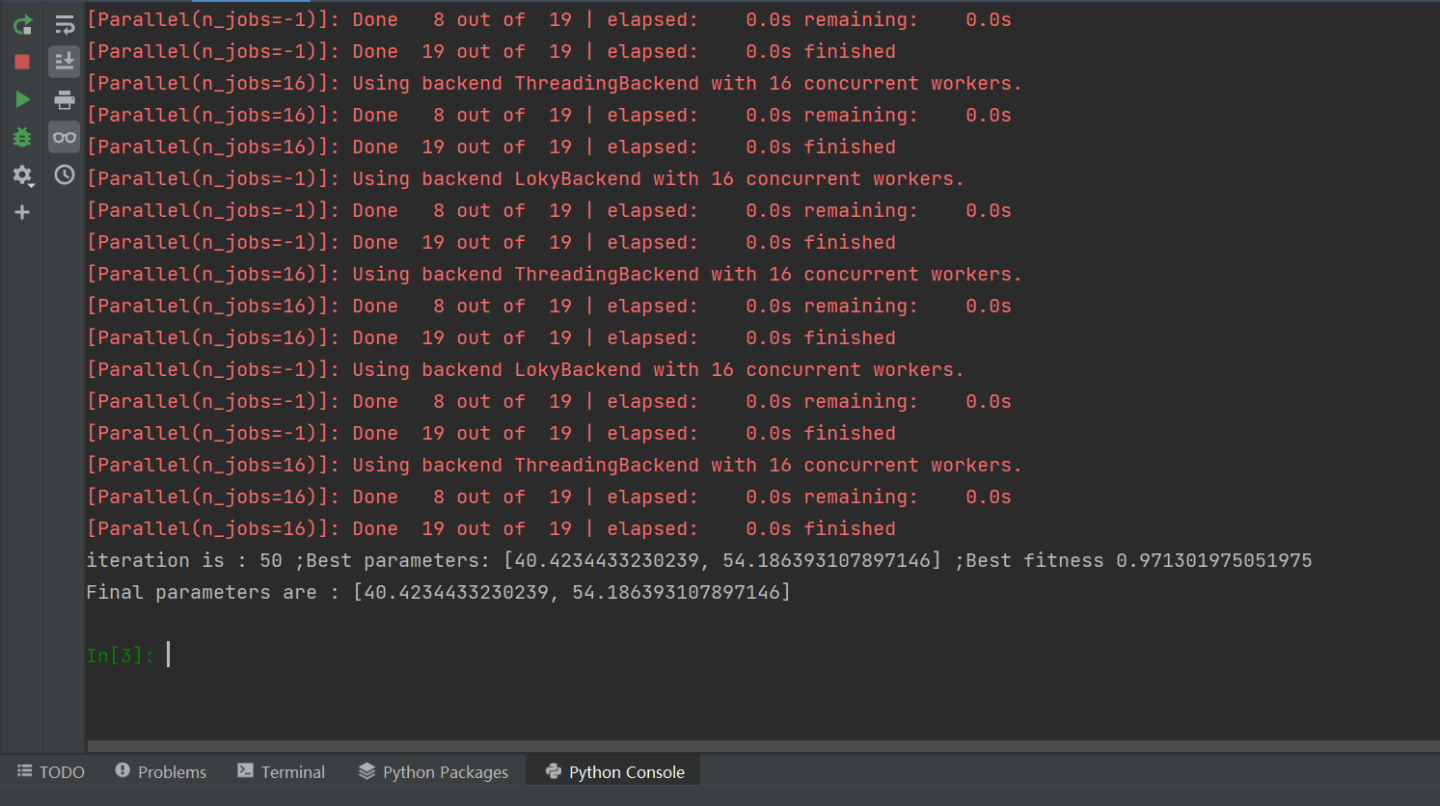Open the Terminal tab

click(281, 772)
